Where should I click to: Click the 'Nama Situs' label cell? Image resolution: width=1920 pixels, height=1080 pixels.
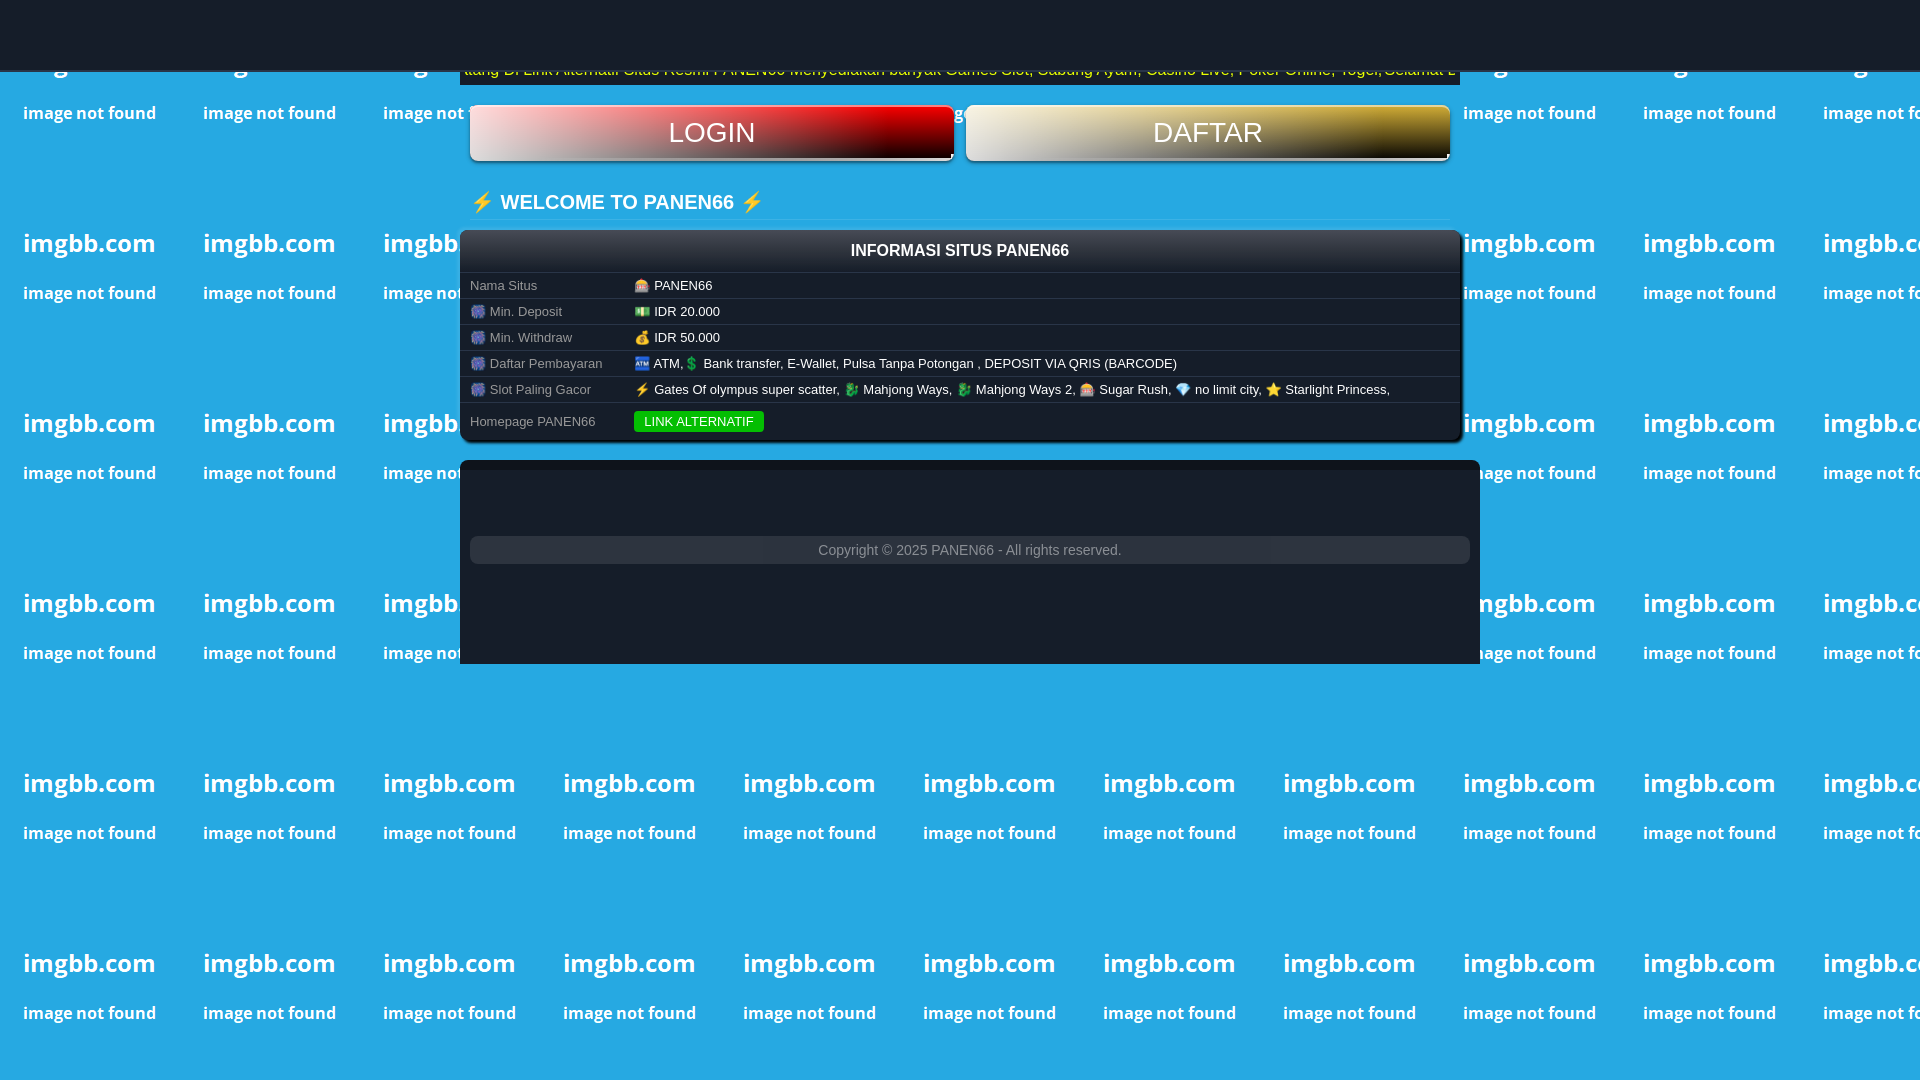click(503, 286)
